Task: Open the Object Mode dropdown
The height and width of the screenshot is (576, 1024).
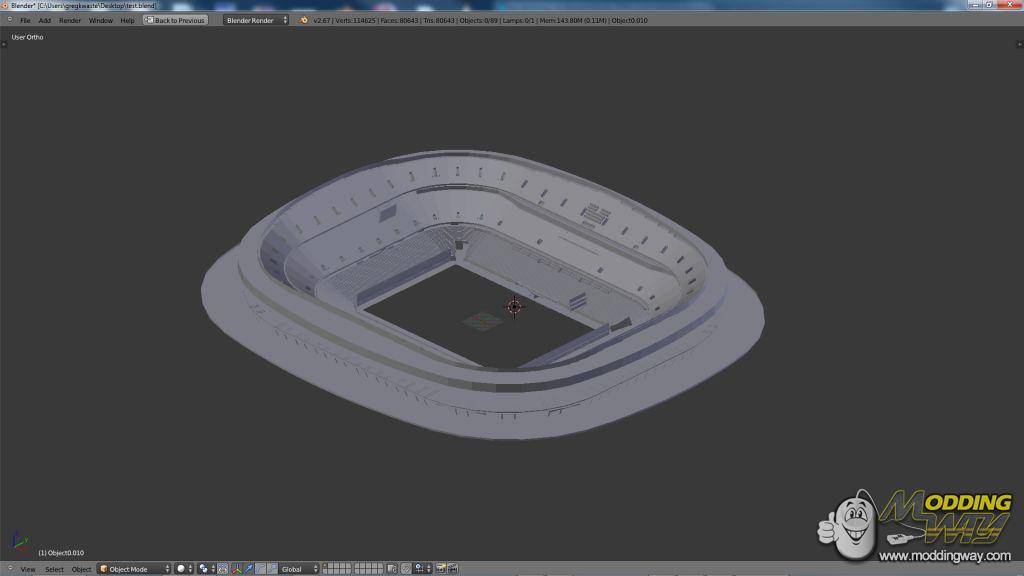Action: 134,569
